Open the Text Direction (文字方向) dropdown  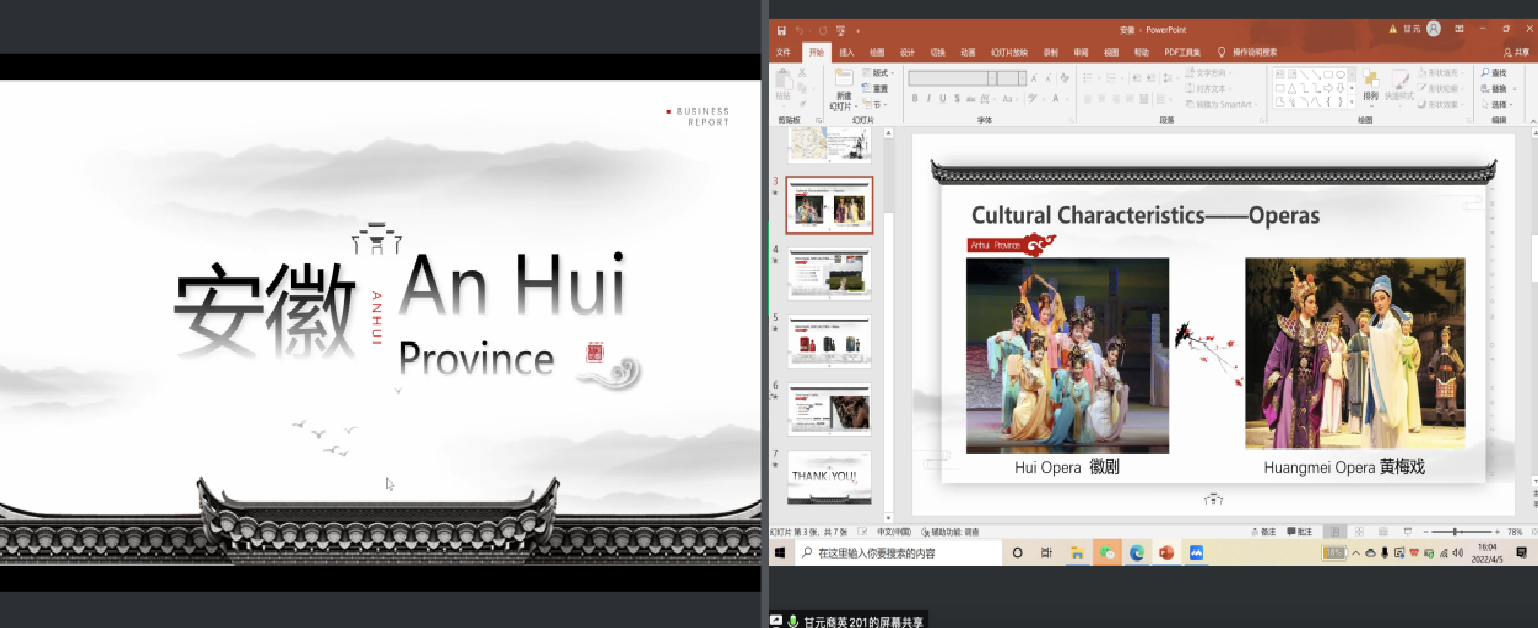[1208, 72]
